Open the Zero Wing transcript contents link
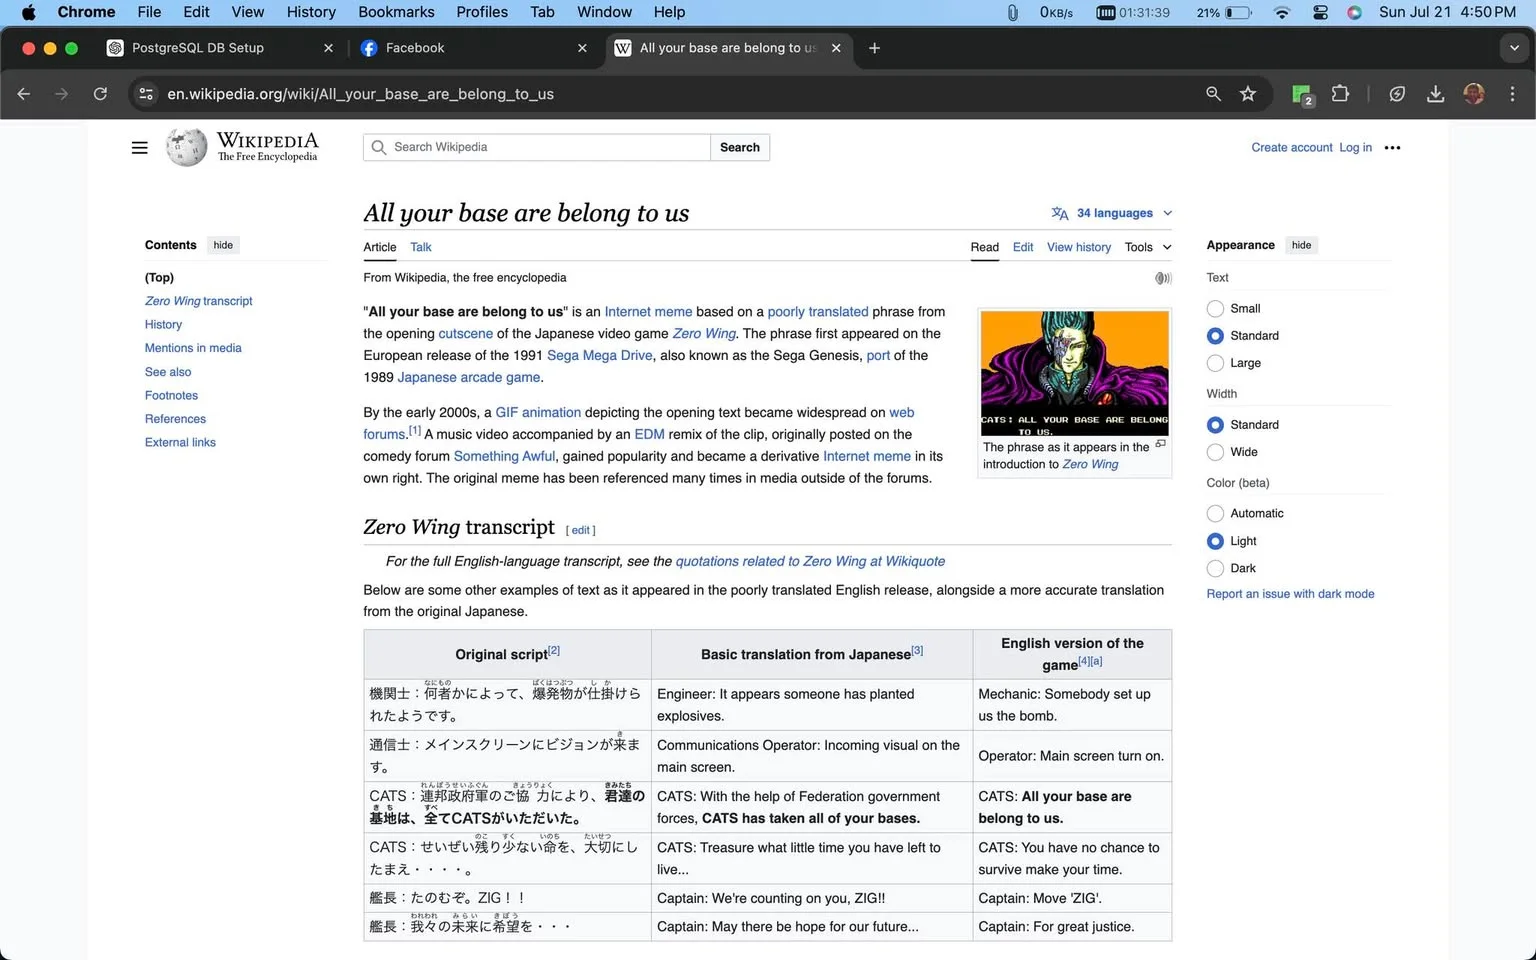 [x=198, y=301]
